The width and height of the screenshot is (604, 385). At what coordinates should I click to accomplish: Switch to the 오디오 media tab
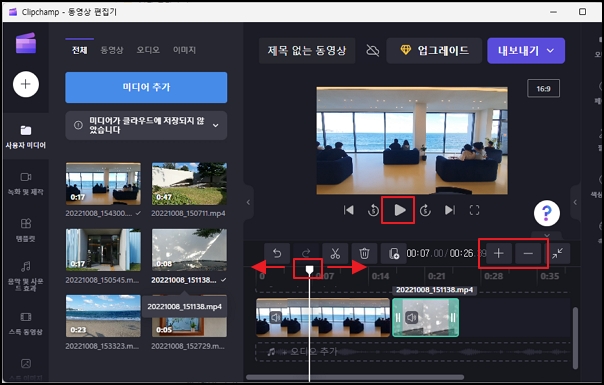coord(148,50)
